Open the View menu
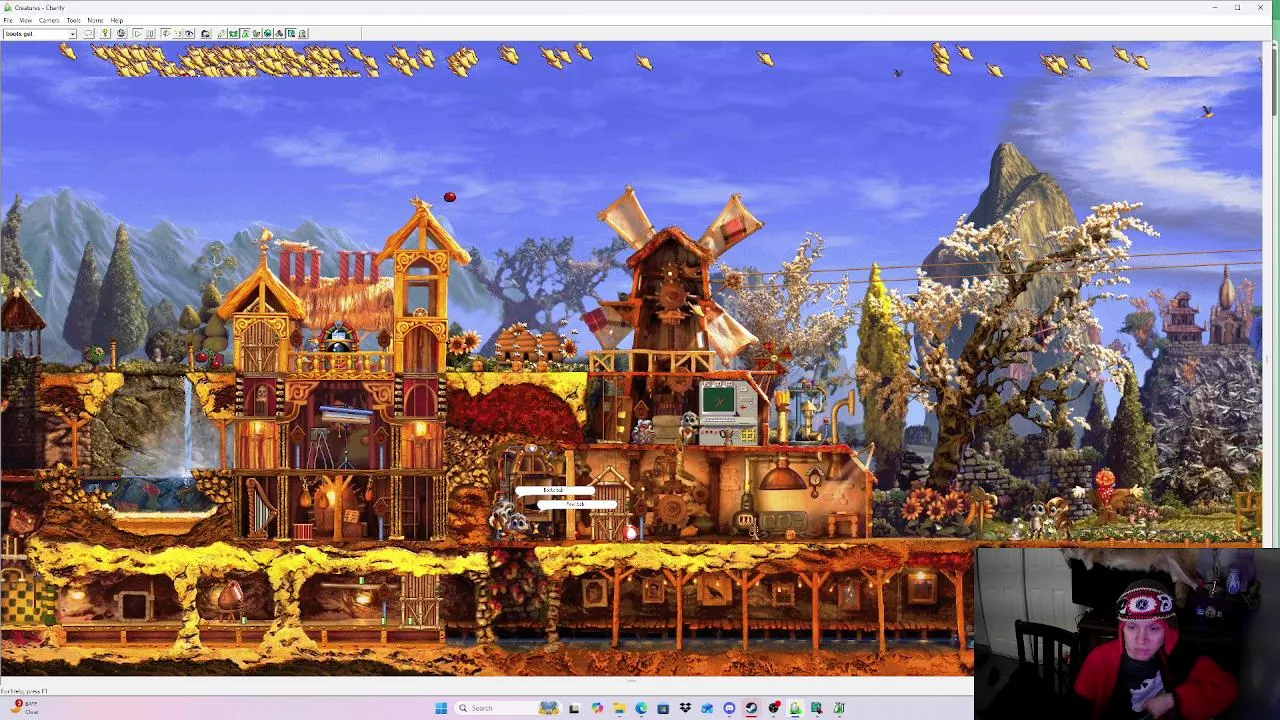 pos(25,20)
